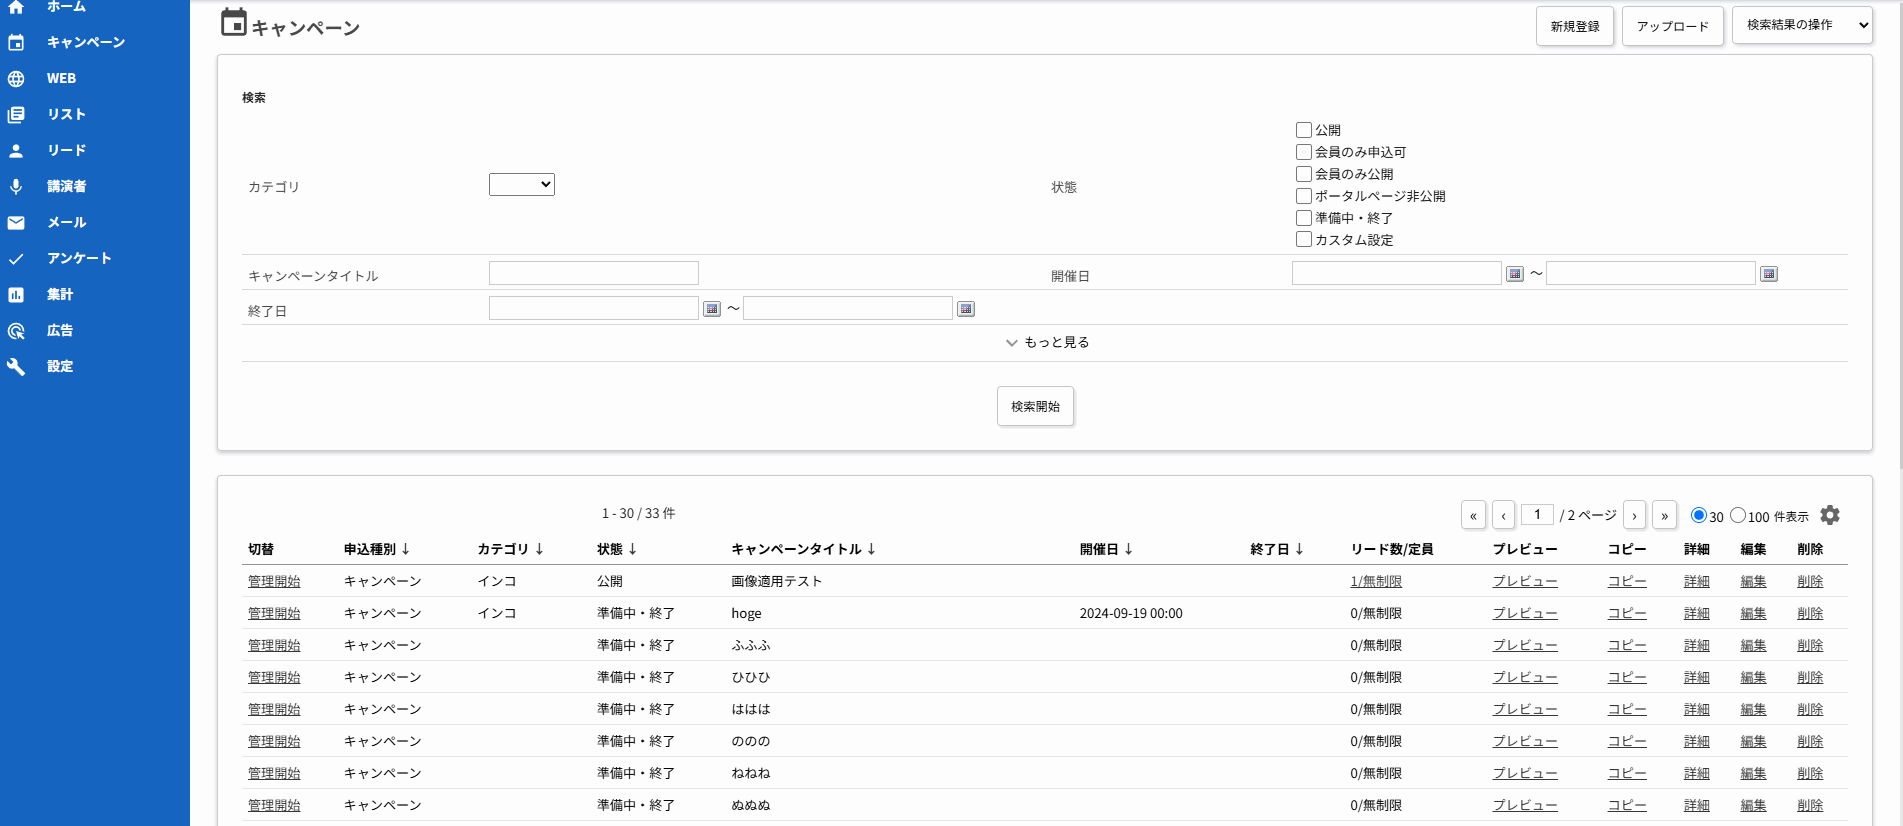Viewport: 1903px width, 826px height.
Task: Click the 新規登録 button
Action: click(x=1575, y=26)
